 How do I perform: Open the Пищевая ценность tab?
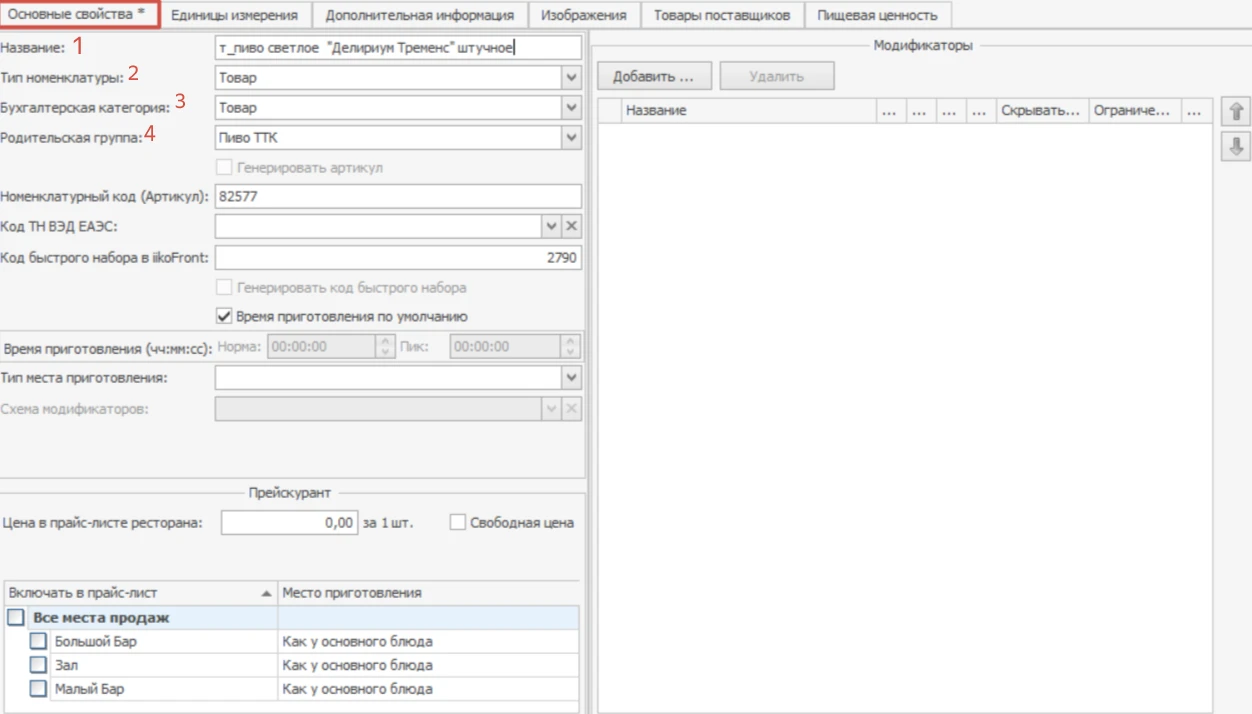[877, 15]
